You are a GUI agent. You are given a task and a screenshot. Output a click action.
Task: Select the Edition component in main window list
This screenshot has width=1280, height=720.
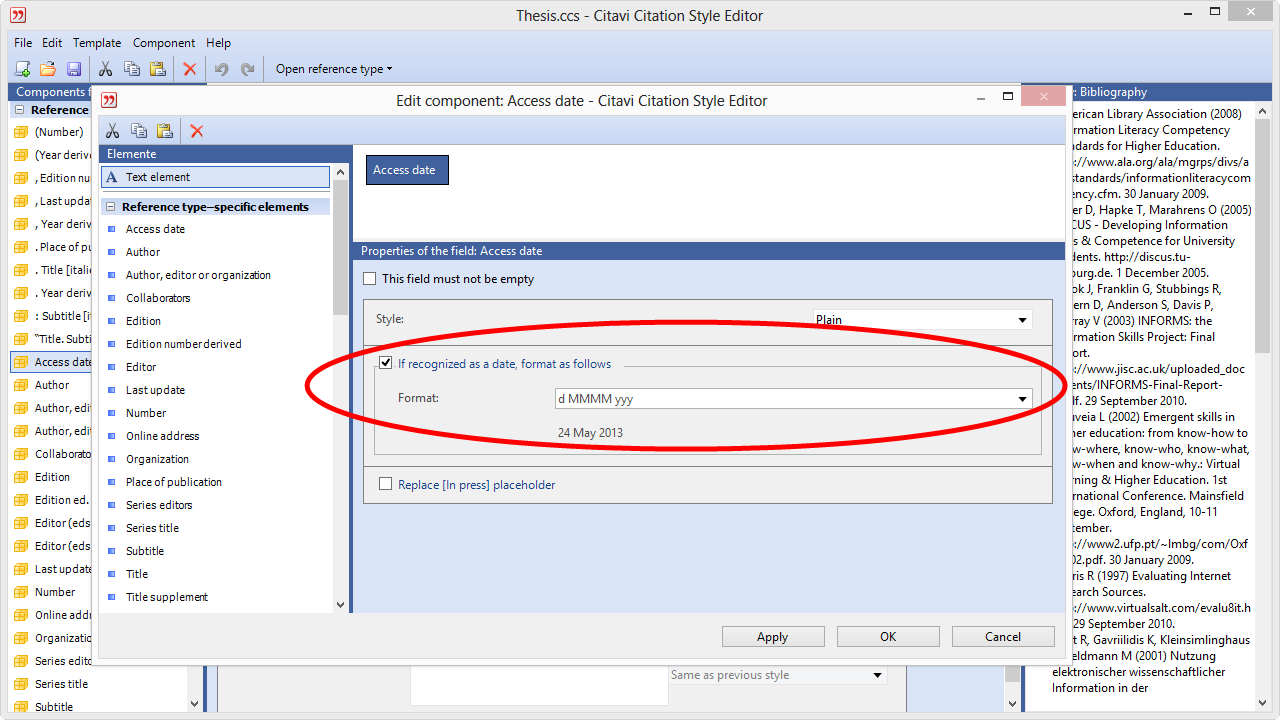[x=52, y=477]
